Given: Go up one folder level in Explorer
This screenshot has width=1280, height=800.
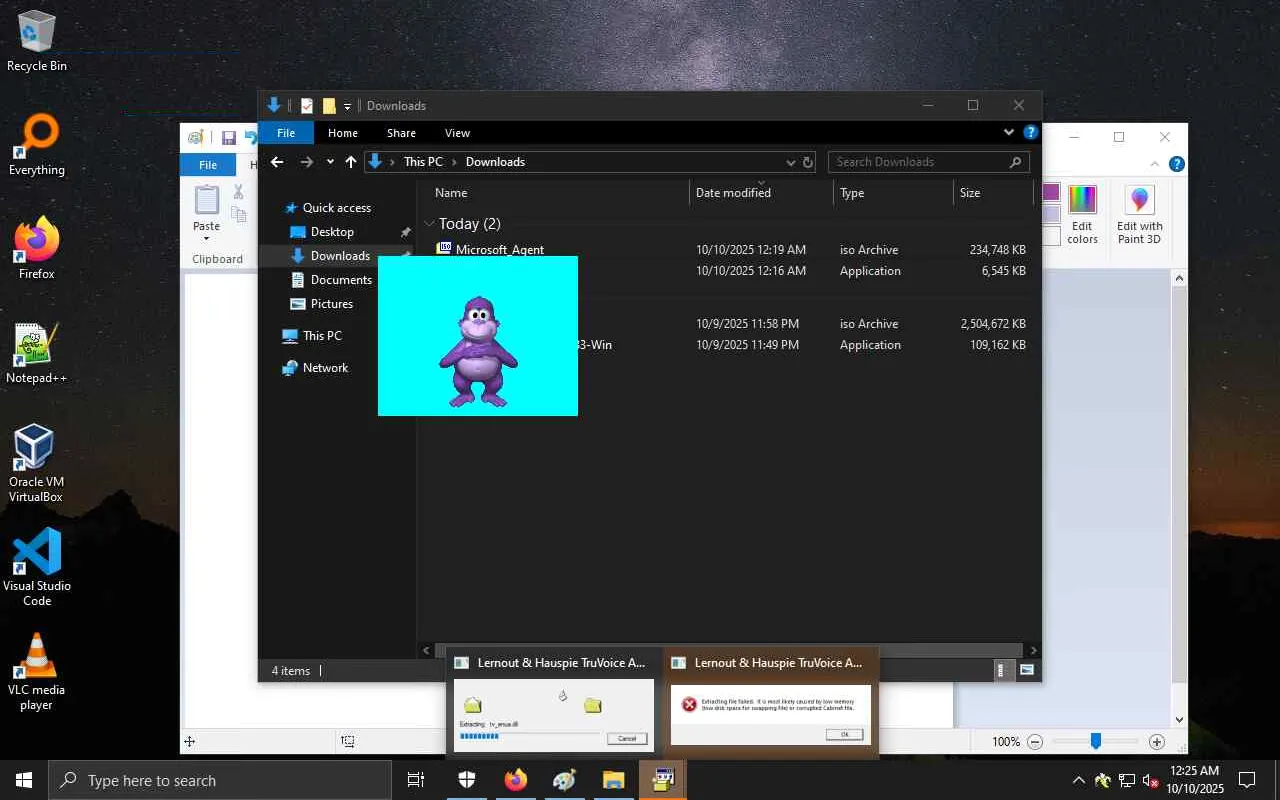Looking at the screenshot, I should (x=351, y=162).
